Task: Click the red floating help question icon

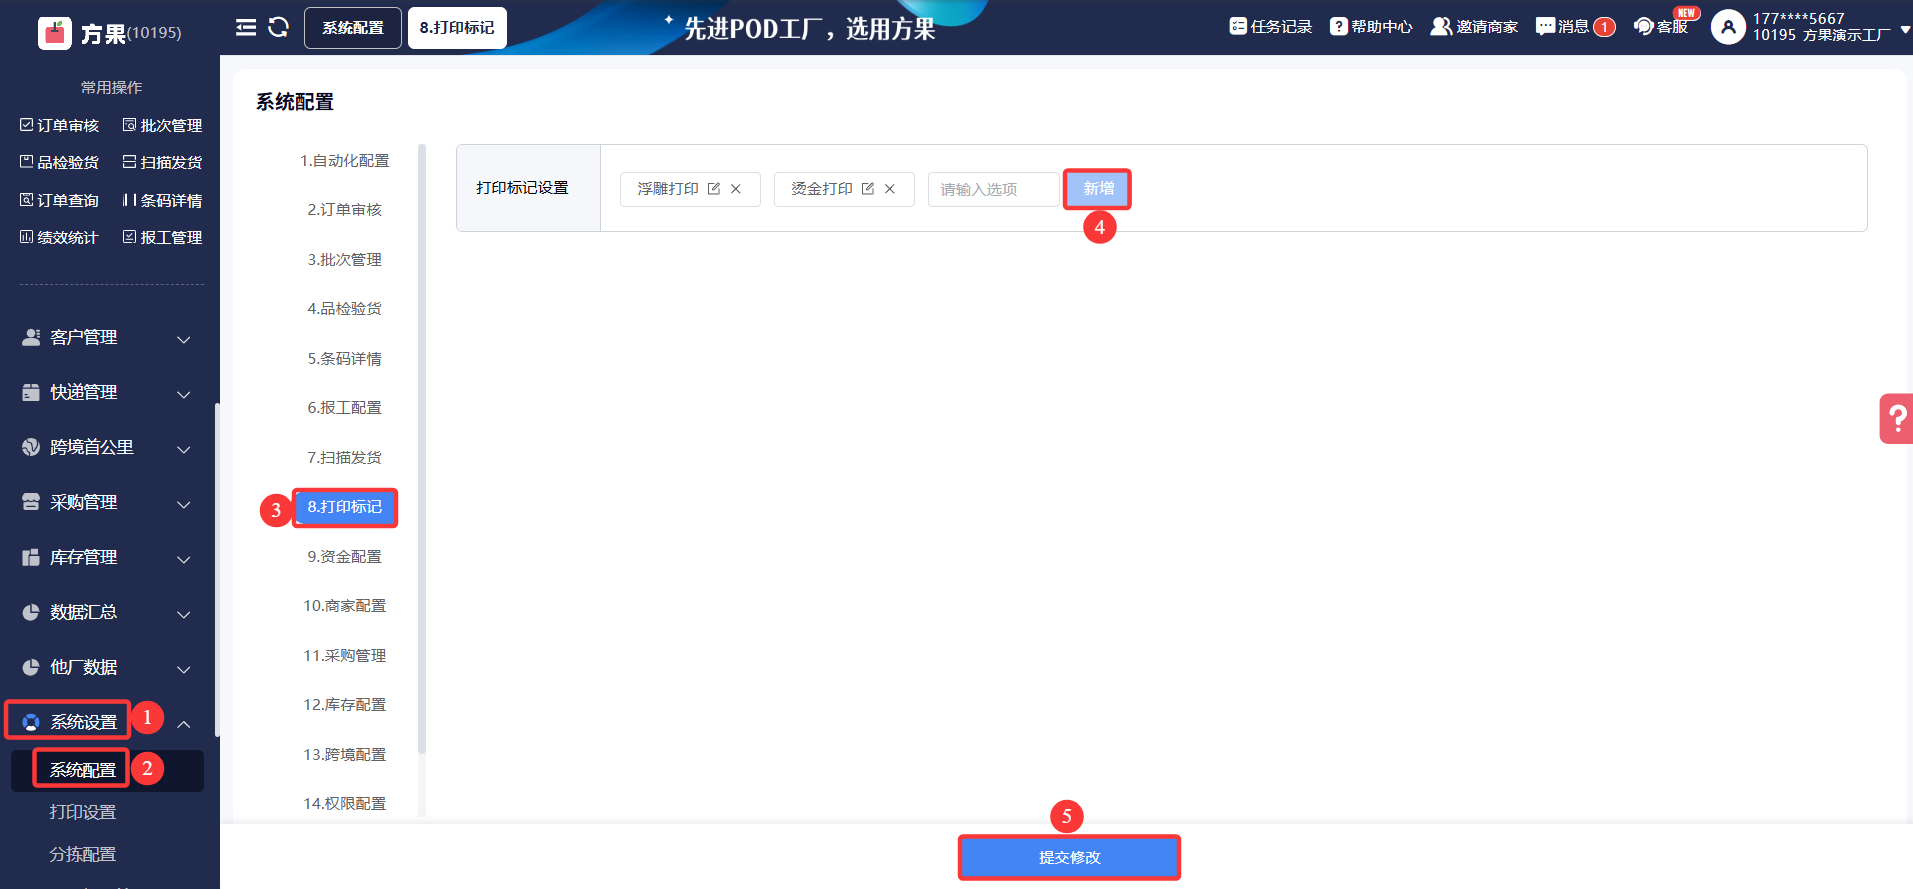Action: (1896, 418)
